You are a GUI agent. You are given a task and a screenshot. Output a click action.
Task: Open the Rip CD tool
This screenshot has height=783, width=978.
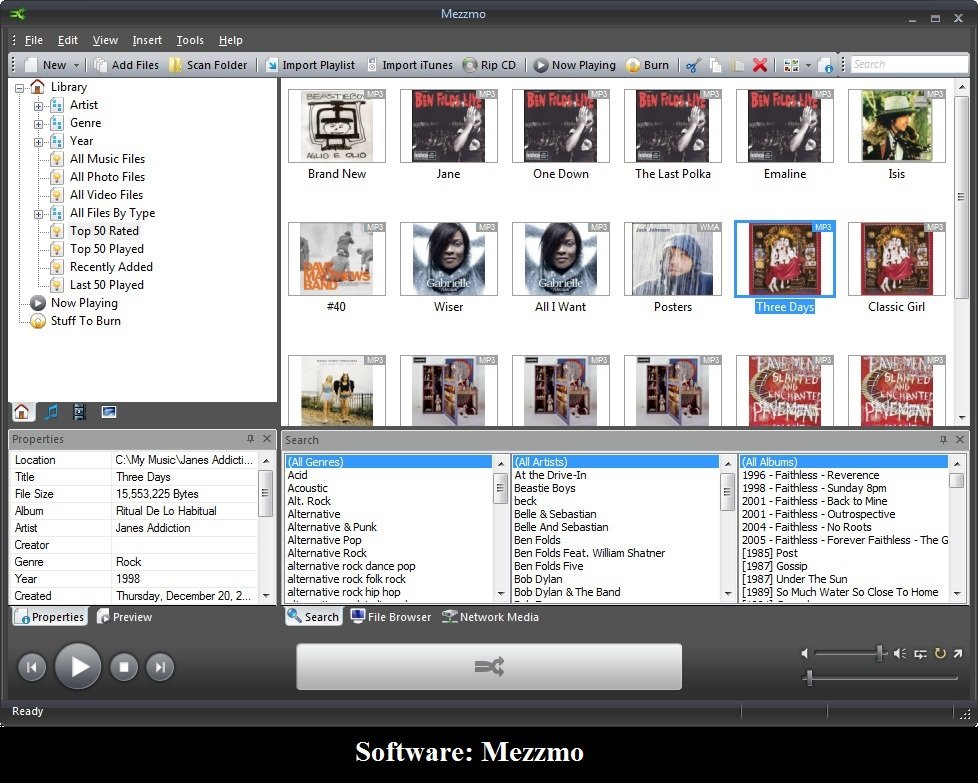pos(490,63)
